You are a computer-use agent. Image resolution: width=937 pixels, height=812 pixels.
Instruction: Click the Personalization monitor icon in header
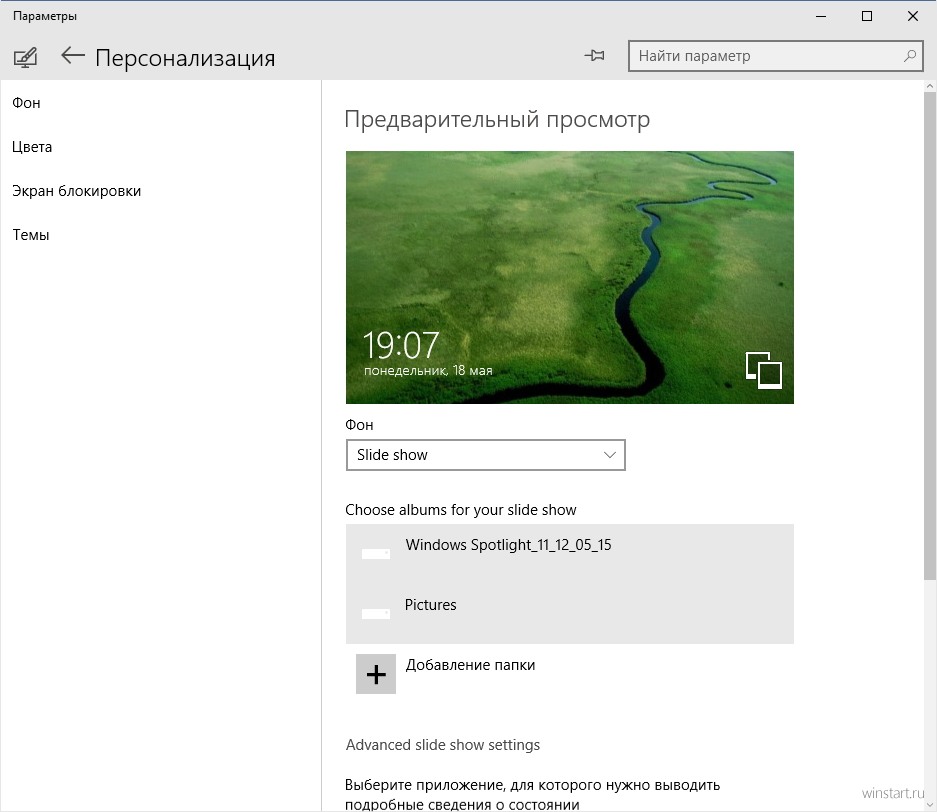pyautogui.click(x=25, y=57)
